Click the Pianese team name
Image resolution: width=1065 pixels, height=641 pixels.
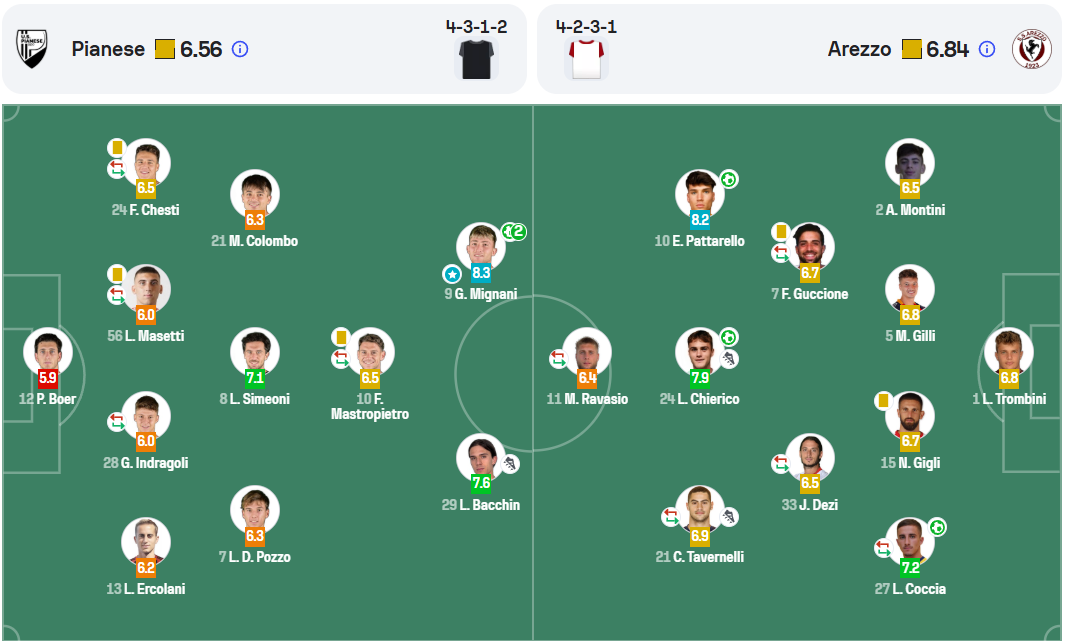point(108,49)
